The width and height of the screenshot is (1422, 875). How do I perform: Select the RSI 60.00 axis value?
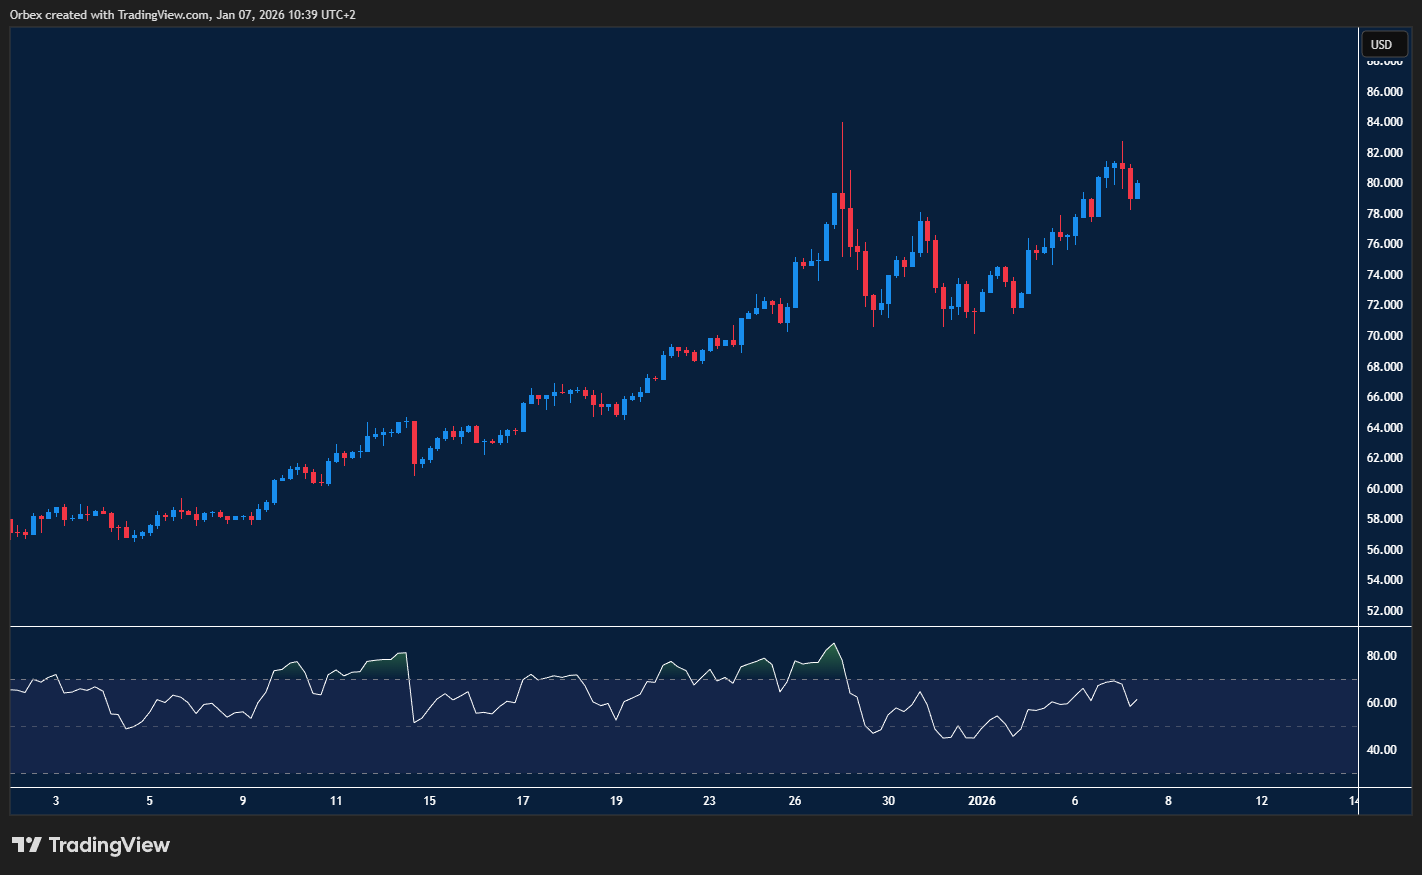pyautogui.click(x=1382, y=703)
